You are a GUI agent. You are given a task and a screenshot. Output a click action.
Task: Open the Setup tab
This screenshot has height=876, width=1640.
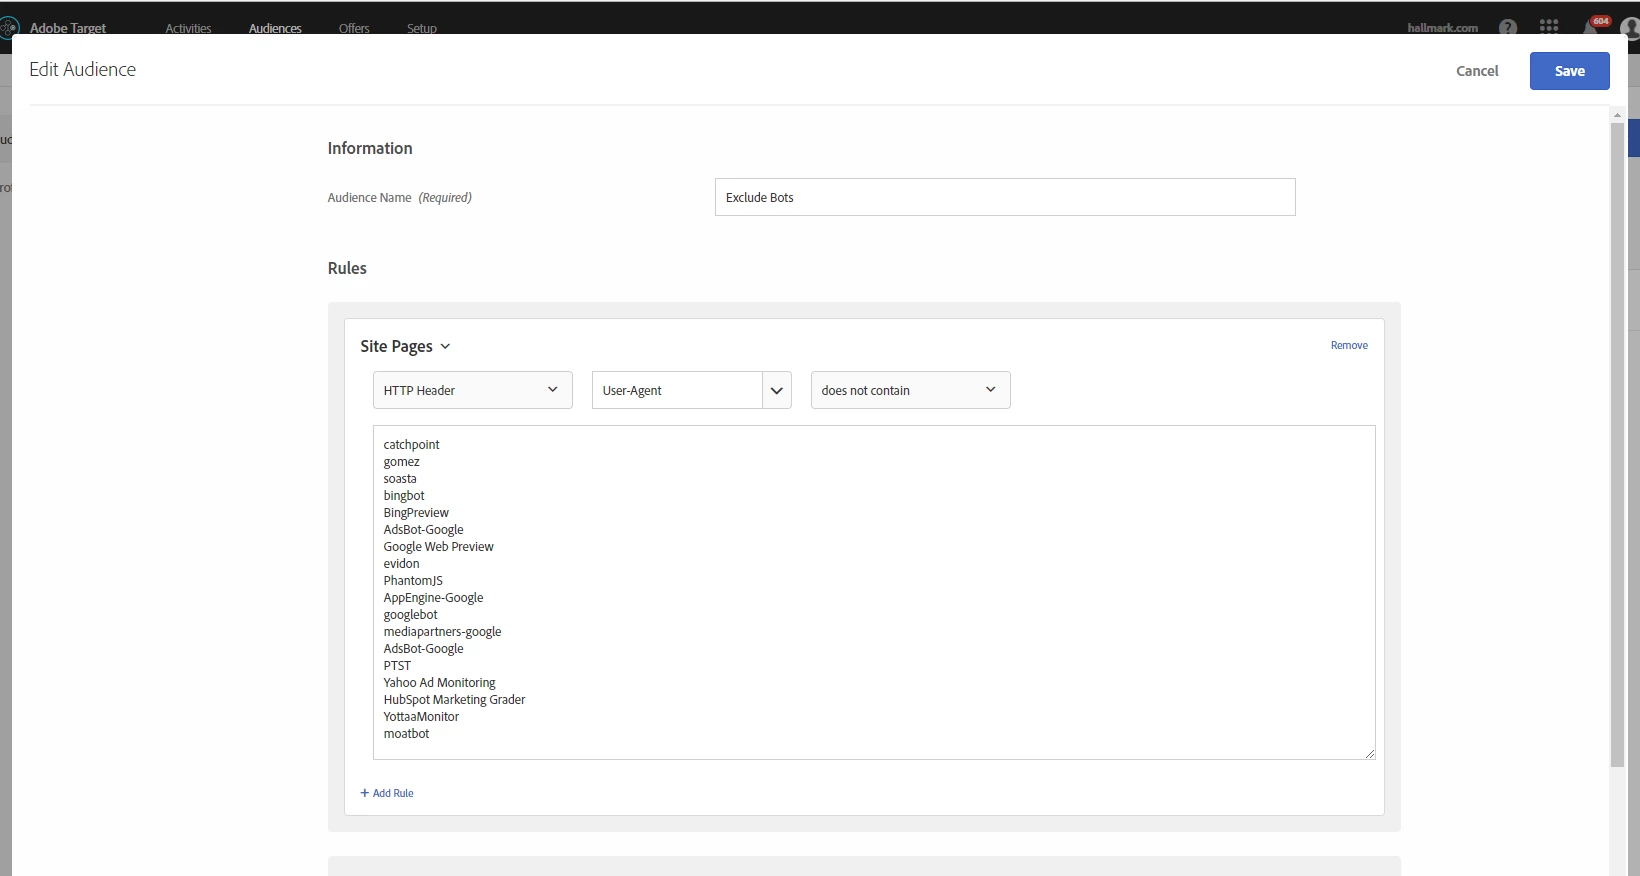(x=422, y=28)
